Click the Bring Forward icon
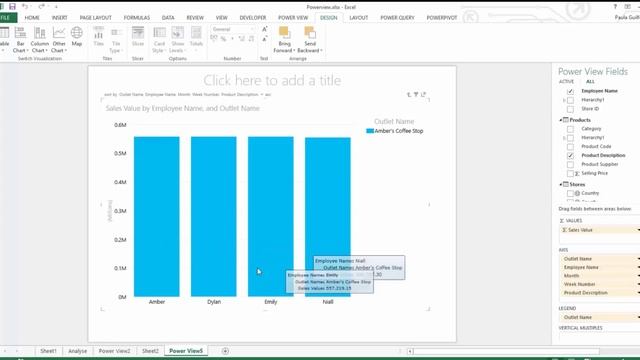 point(284,40)
